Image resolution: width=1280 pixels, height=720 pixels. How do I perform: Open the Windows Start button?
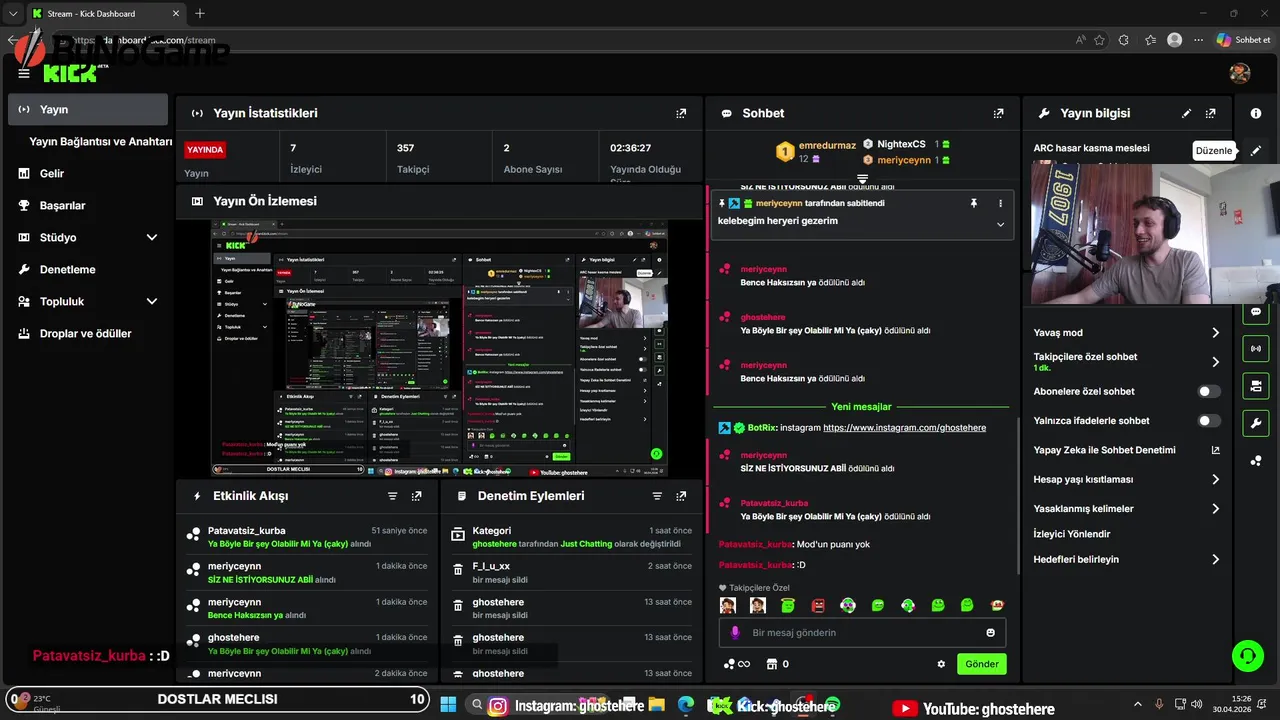pos(447,704)
